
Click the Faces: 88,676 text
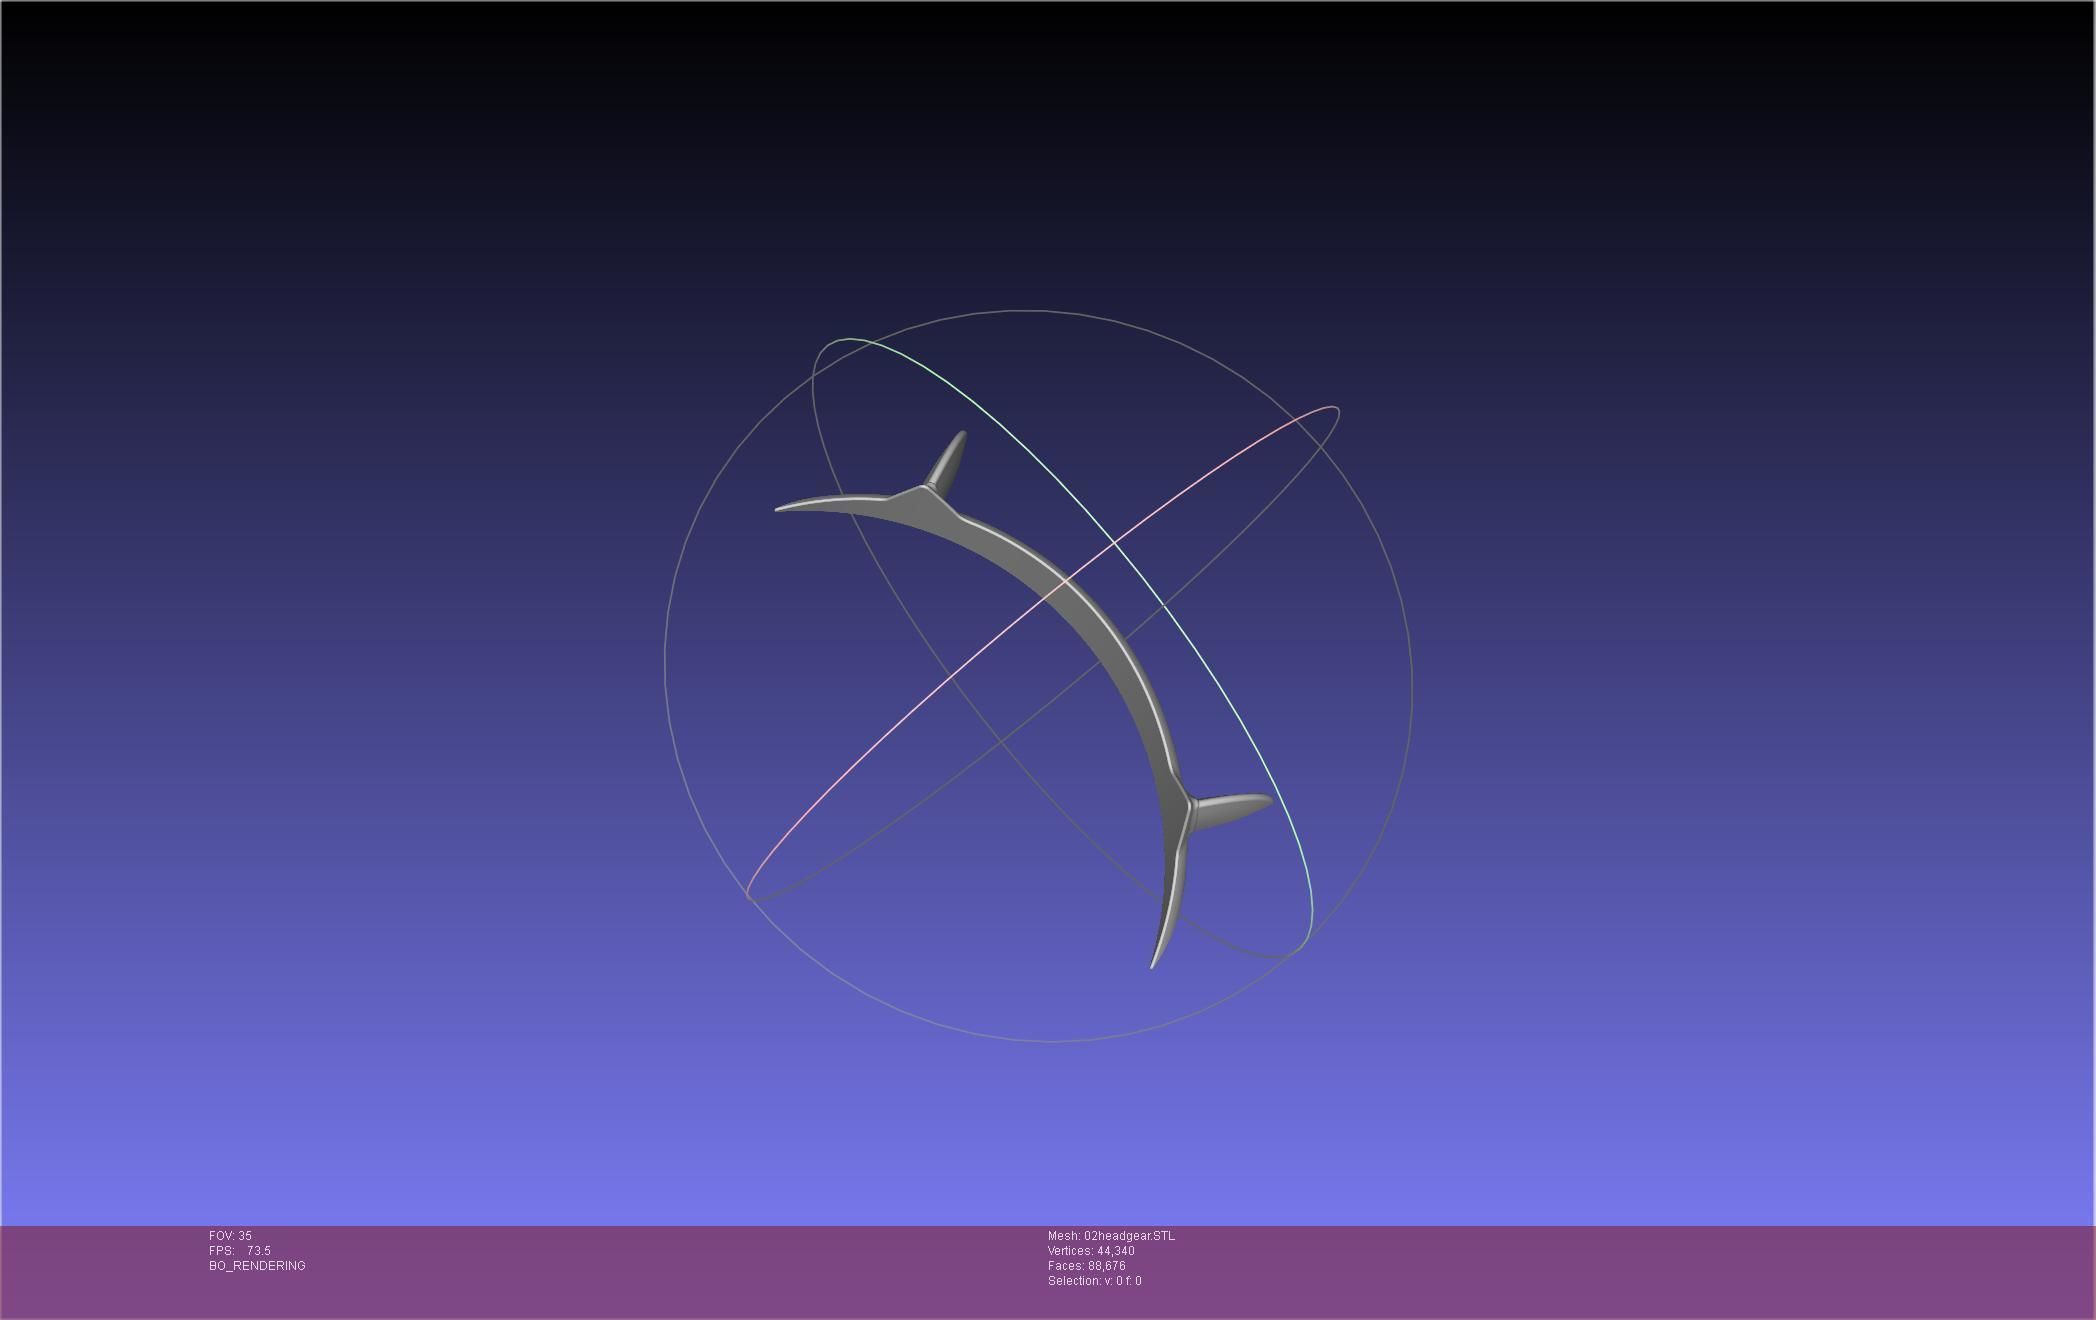click(x=1086, y=1266)
